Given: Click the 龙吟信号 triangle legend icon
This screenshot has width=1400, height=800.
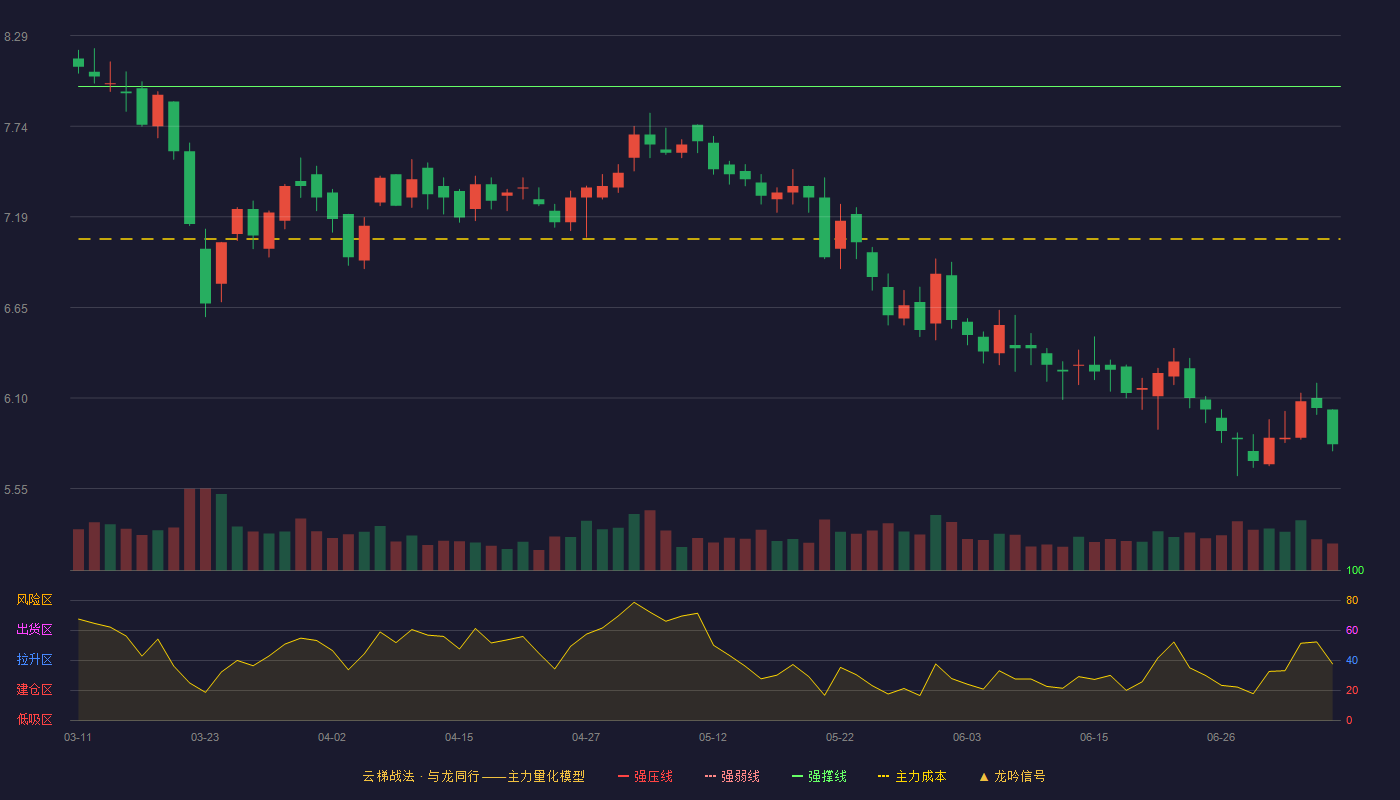Looking at the screenshot, I should click(x=984, y=776).
